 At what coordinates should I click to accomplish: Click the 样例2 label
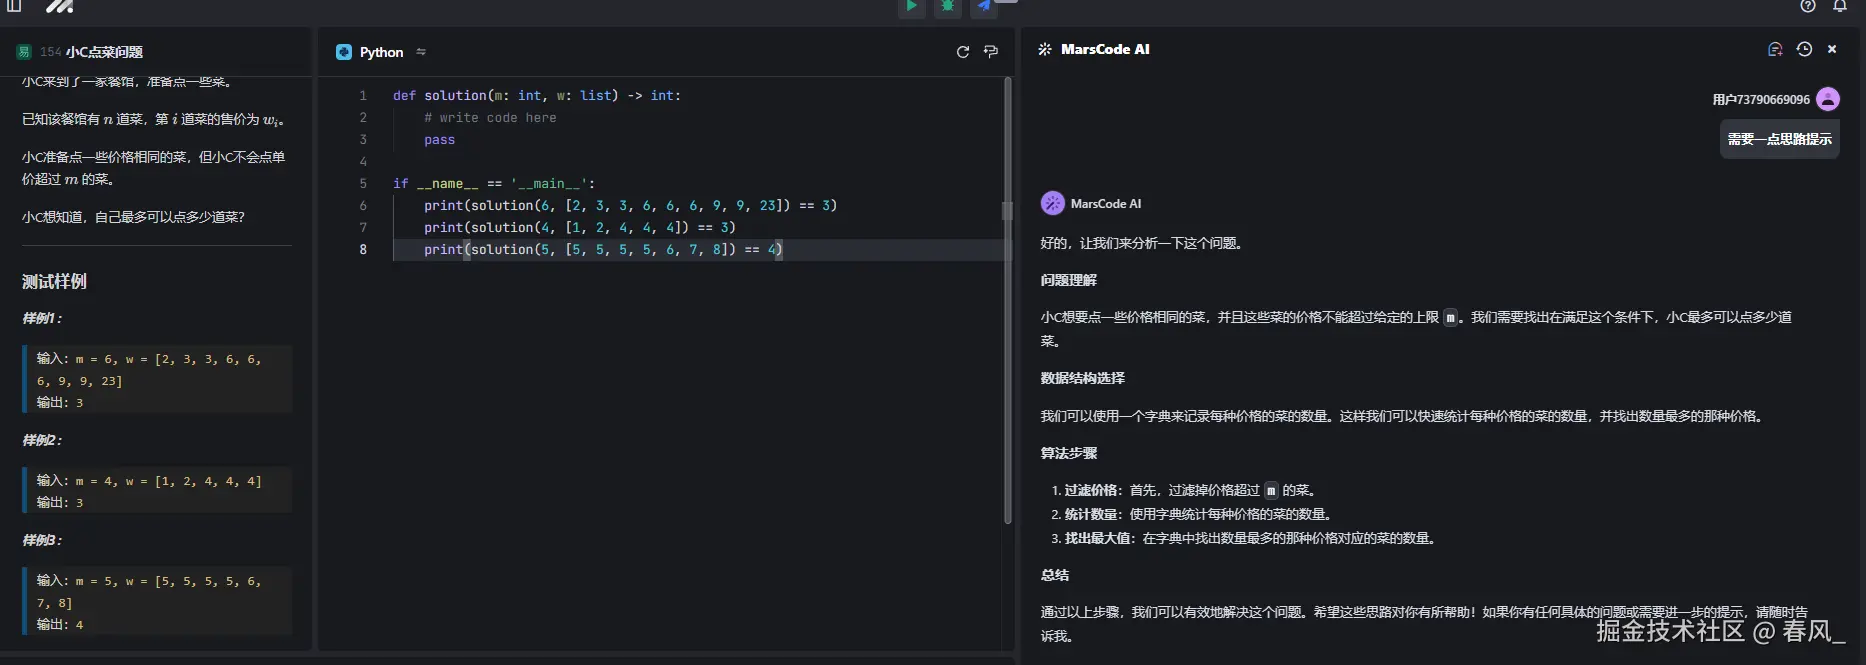(x=42, y=440)
